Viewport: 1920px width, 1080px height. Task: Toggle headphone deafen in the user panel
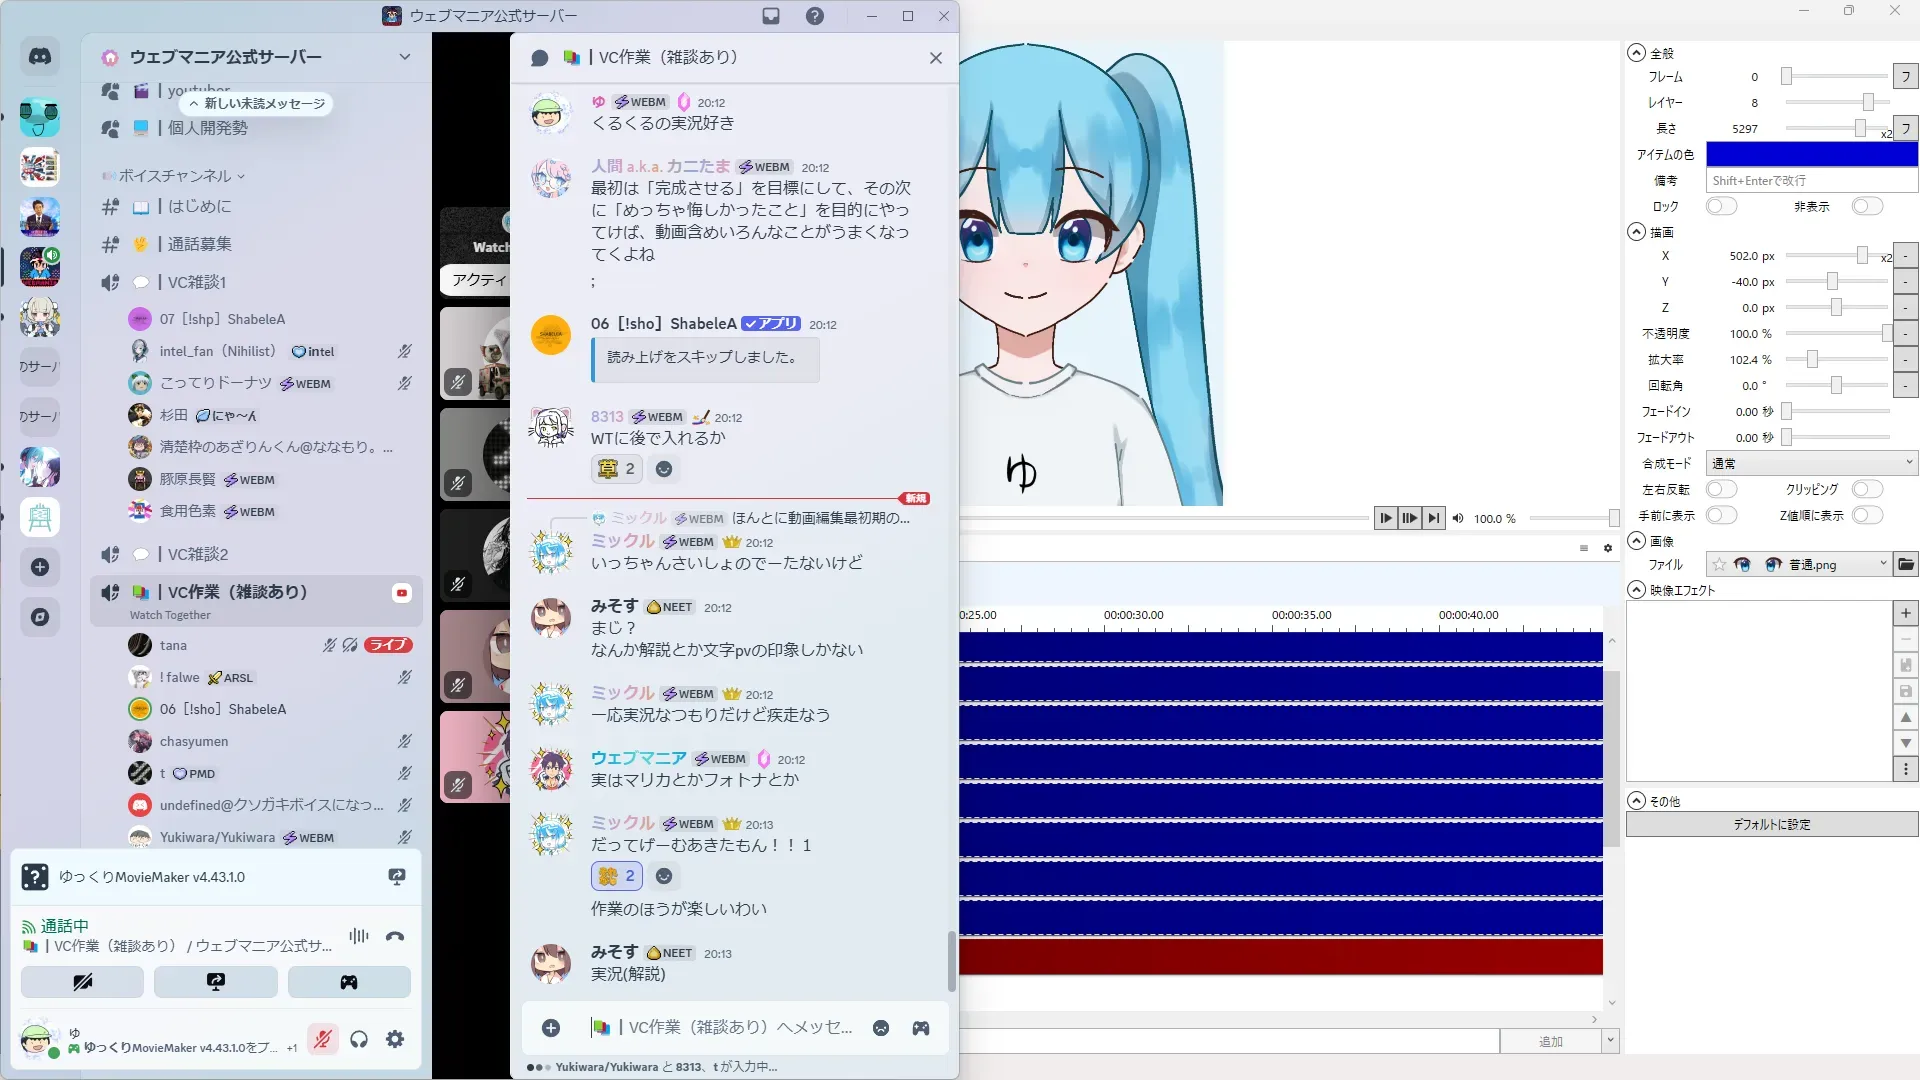click(x=359, y=1040)
